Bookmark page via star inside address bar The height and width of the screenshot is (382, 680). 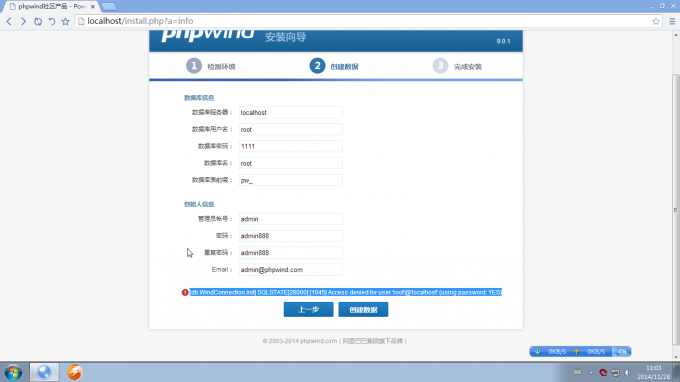[656, 21]
